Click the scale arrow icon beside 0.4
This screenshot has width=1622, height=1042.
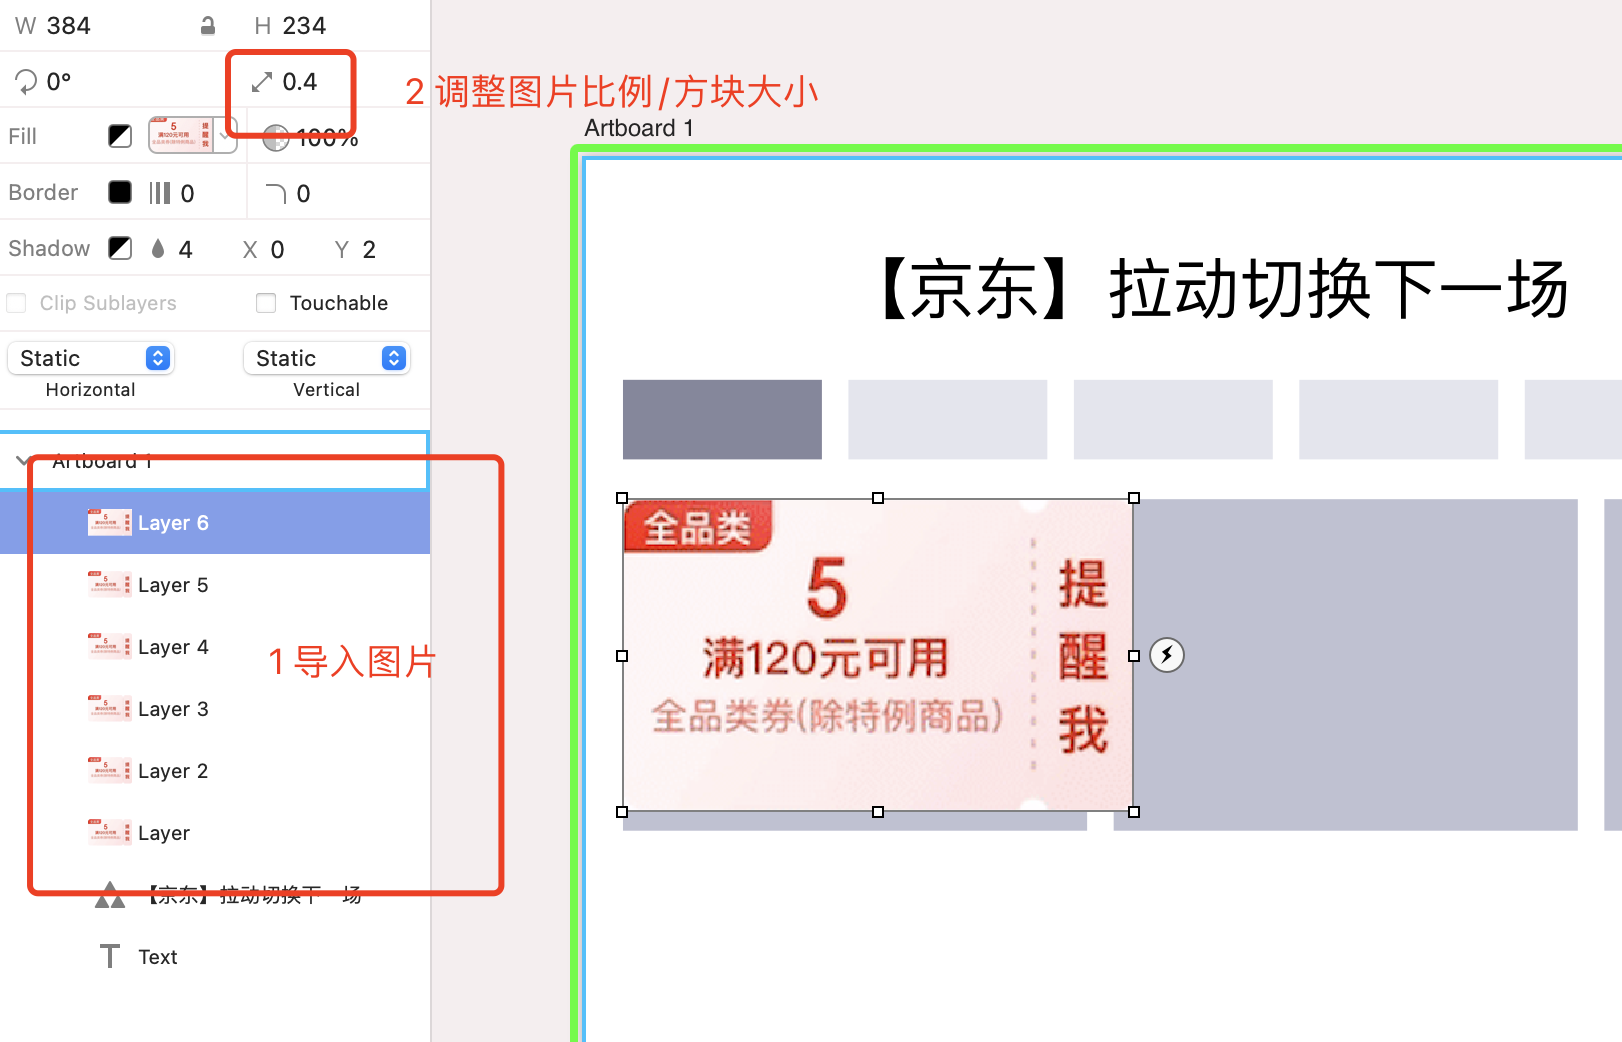point(262,82)
